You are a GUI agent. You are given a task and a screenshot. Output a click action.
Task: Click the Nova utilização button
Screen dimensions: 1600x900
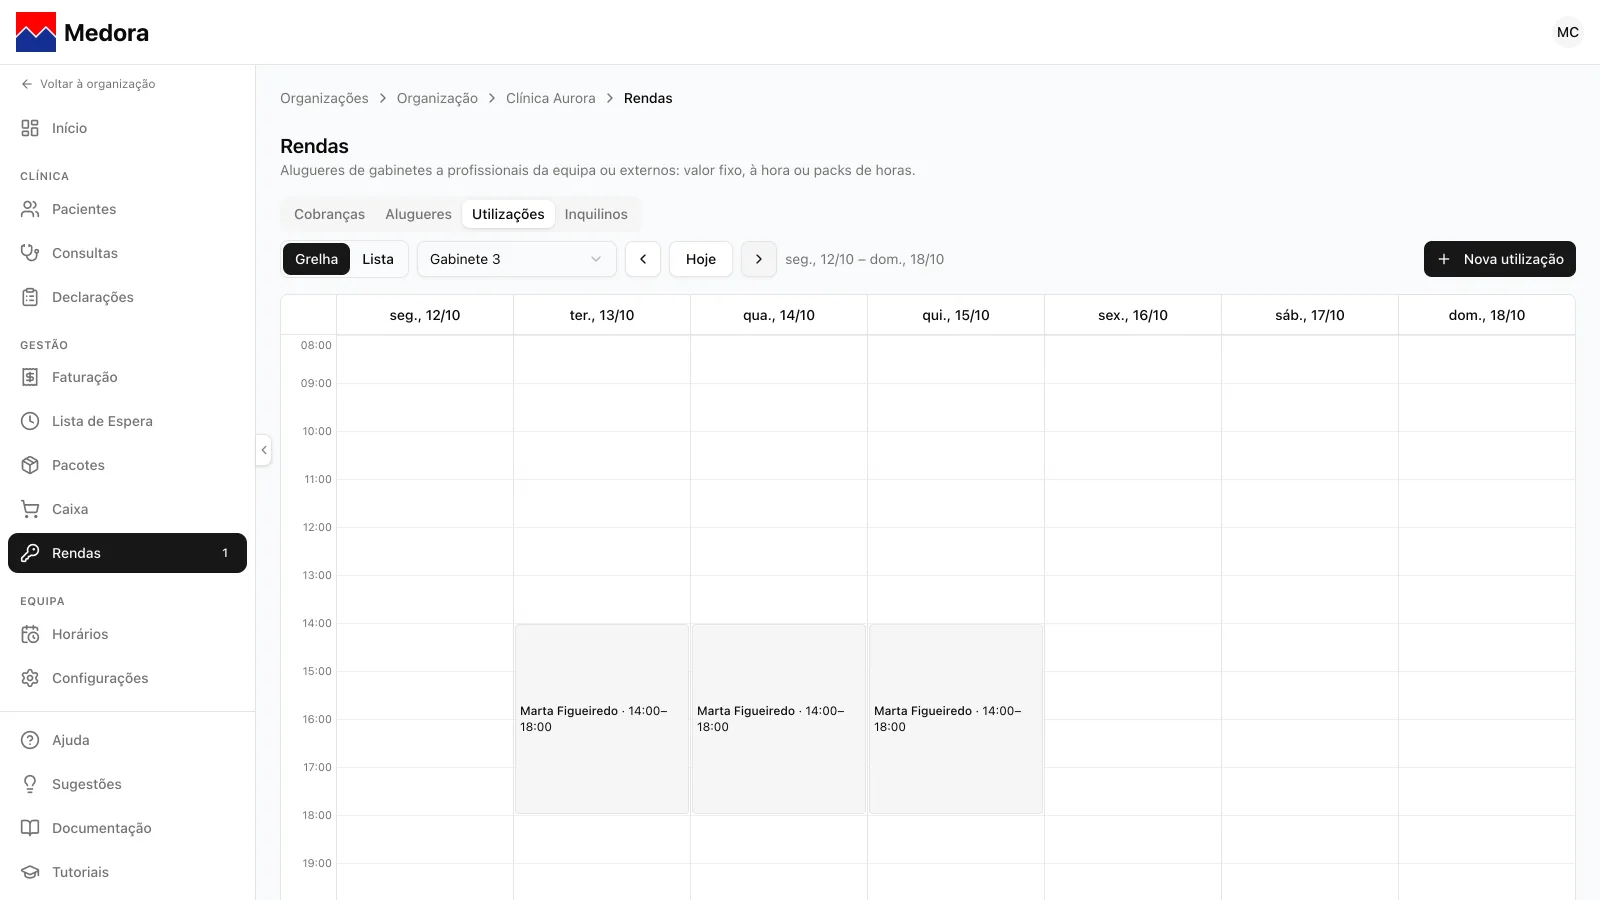pos(1500,259)
